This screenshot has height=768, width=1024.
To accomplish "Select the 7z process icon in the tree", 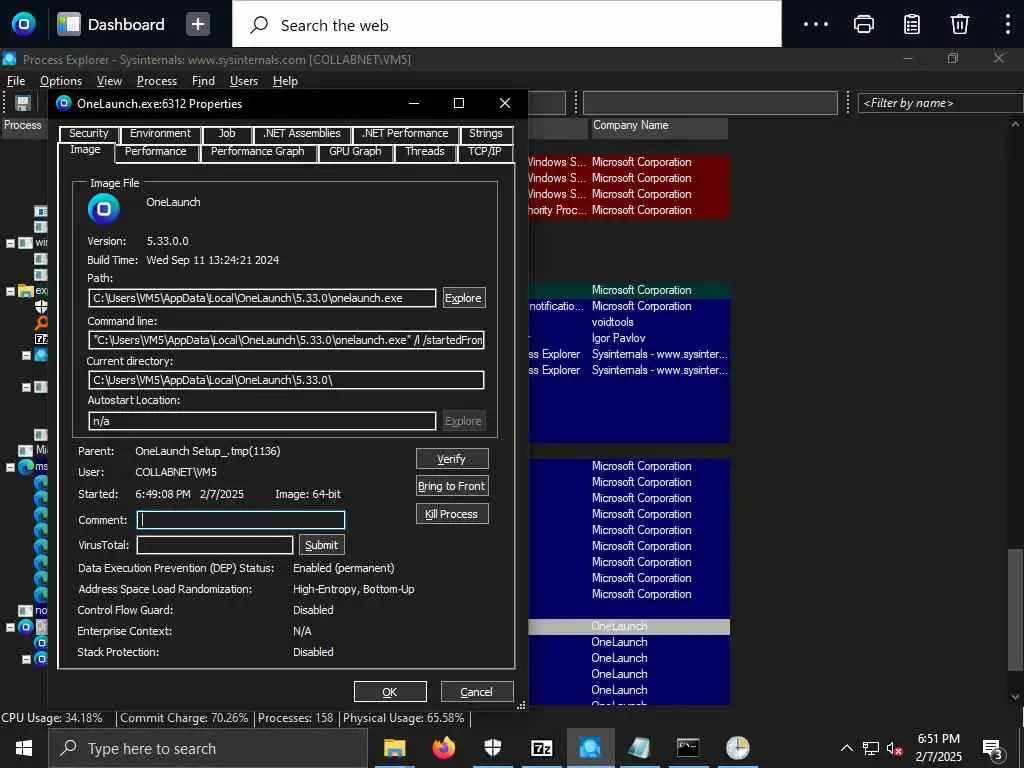I will click(40, 339).
